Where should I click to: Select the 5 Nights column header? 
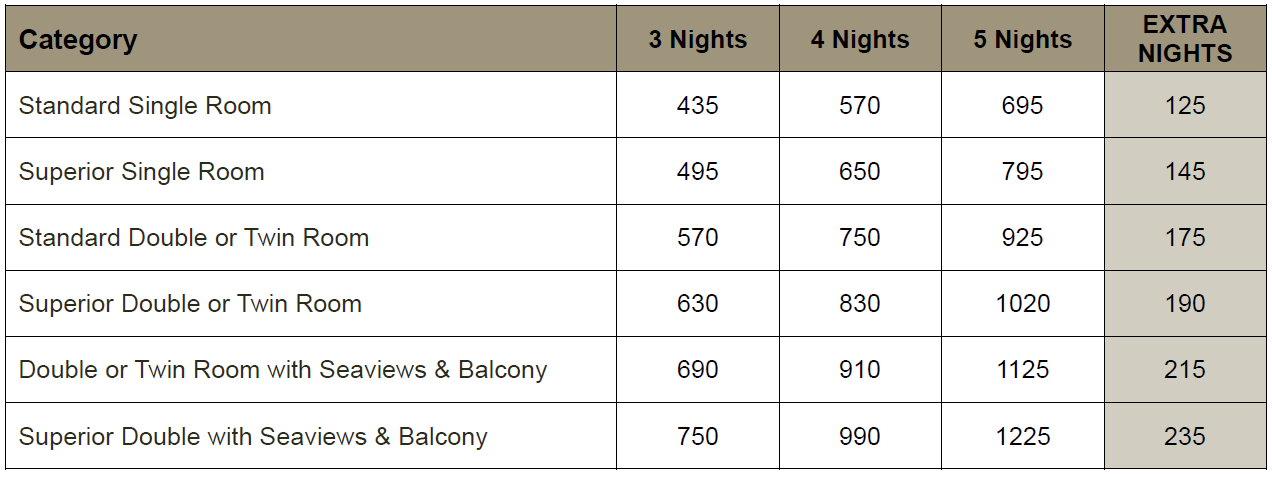[x=1022, y=40]
